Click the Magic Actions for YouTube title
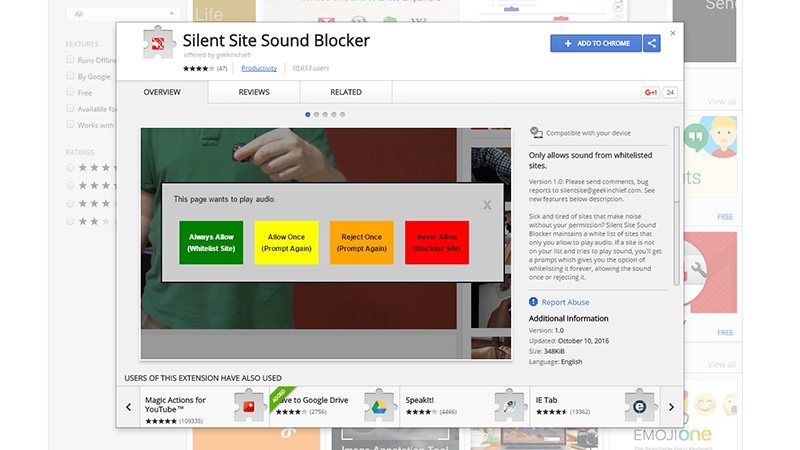Viewport: 800px width, 450px height. [x=175, y=405]
